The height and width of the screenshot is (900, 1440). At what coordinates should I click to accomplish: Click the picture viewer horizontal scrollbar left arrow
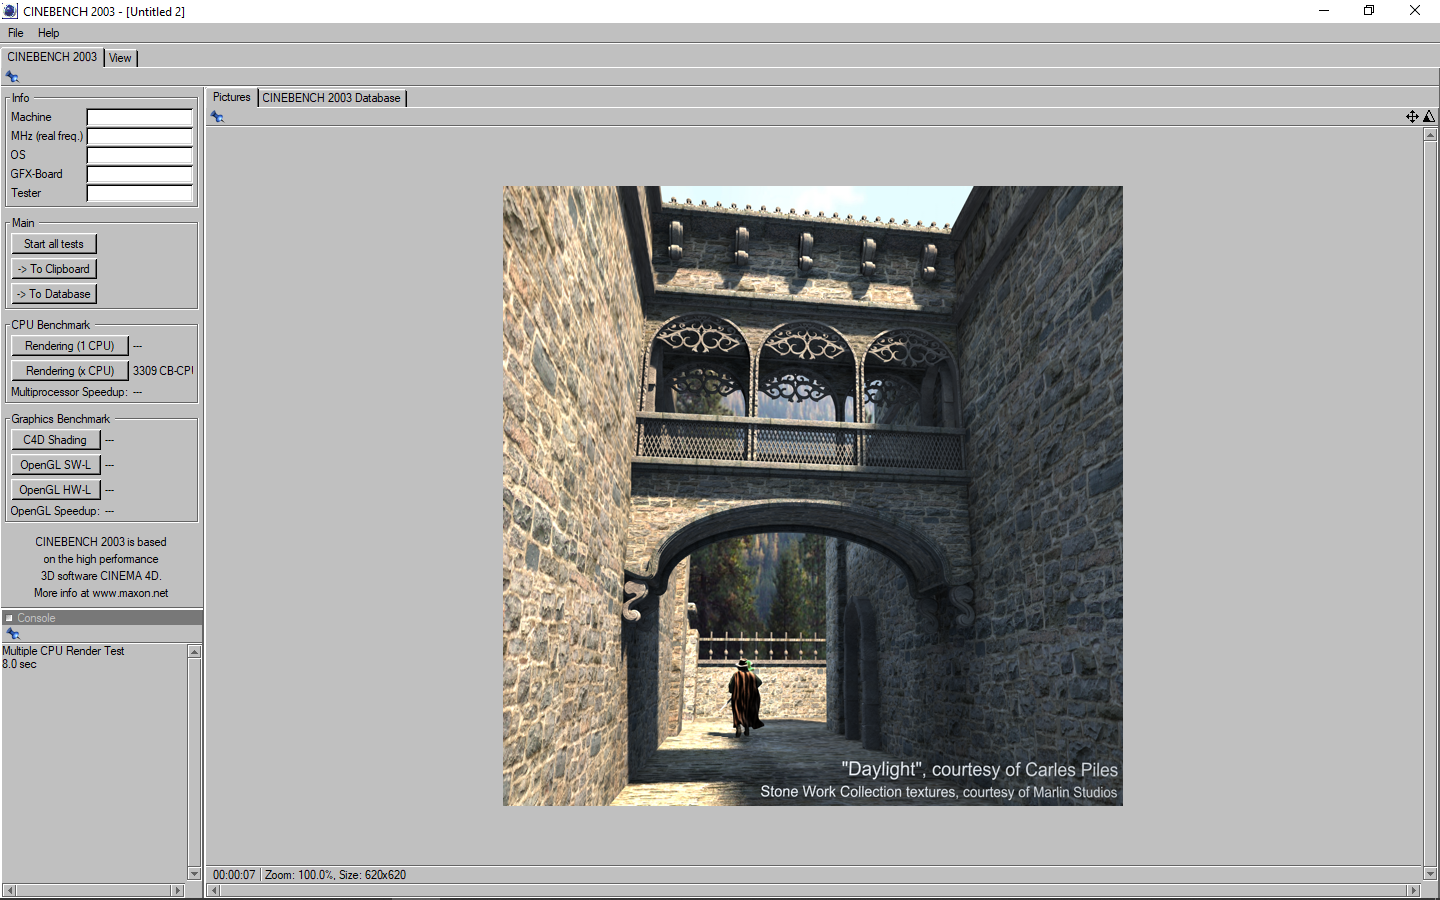(214, 890)
